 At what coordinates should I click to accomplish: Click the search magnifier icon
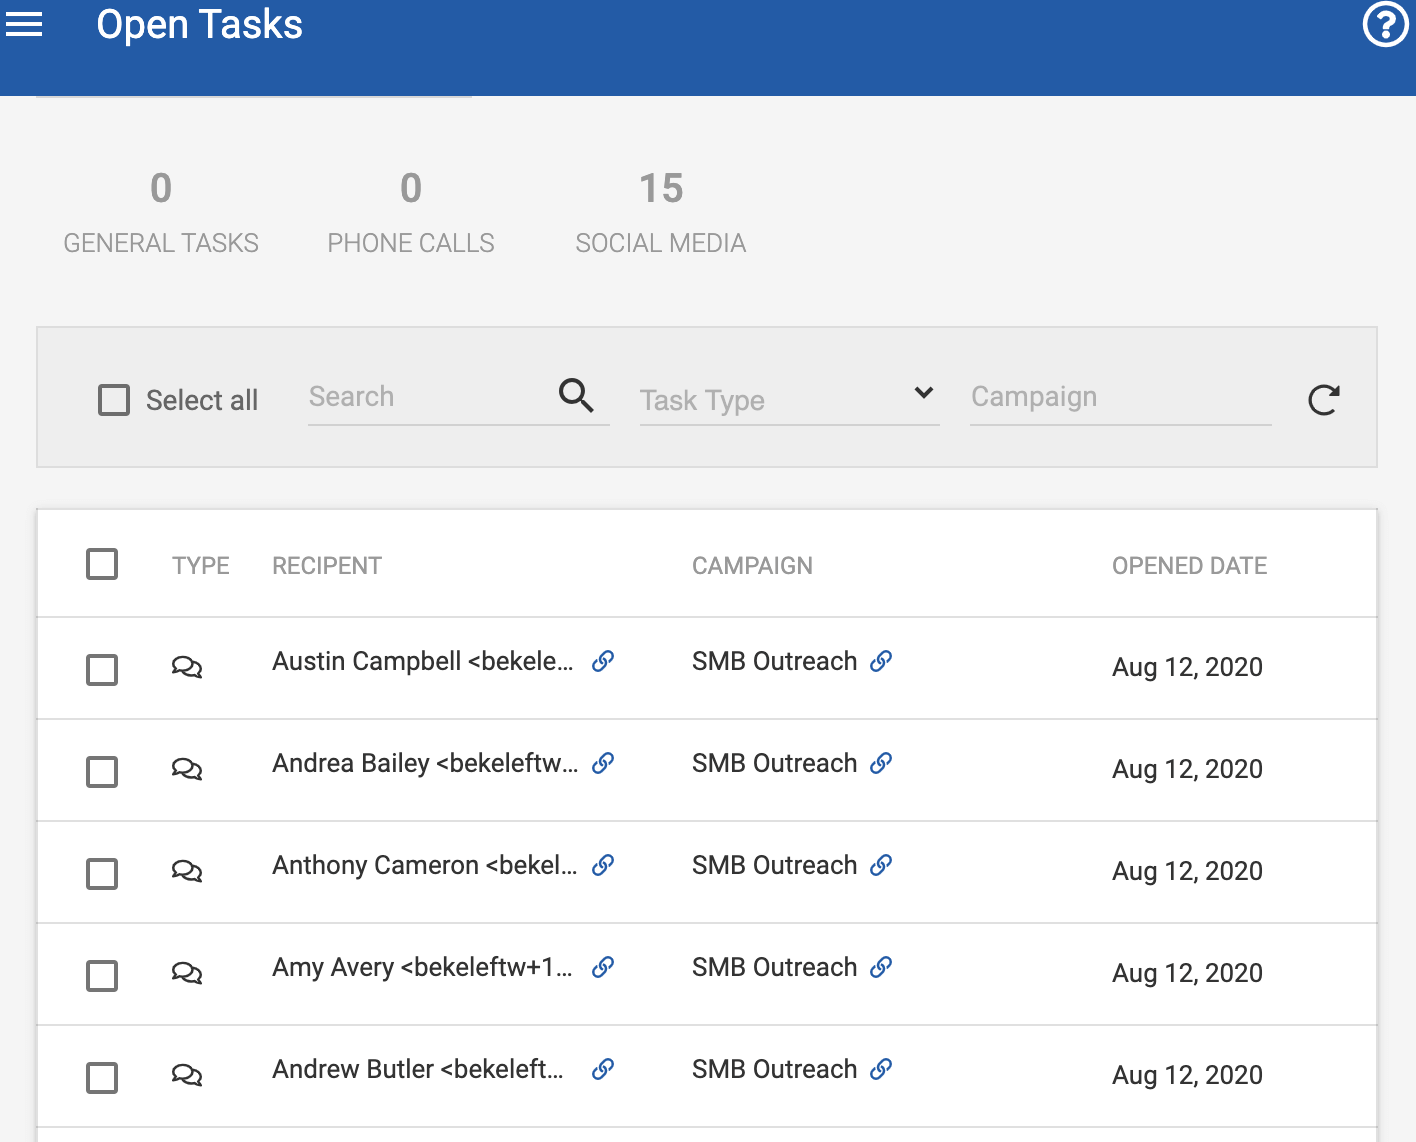[576, 396]
